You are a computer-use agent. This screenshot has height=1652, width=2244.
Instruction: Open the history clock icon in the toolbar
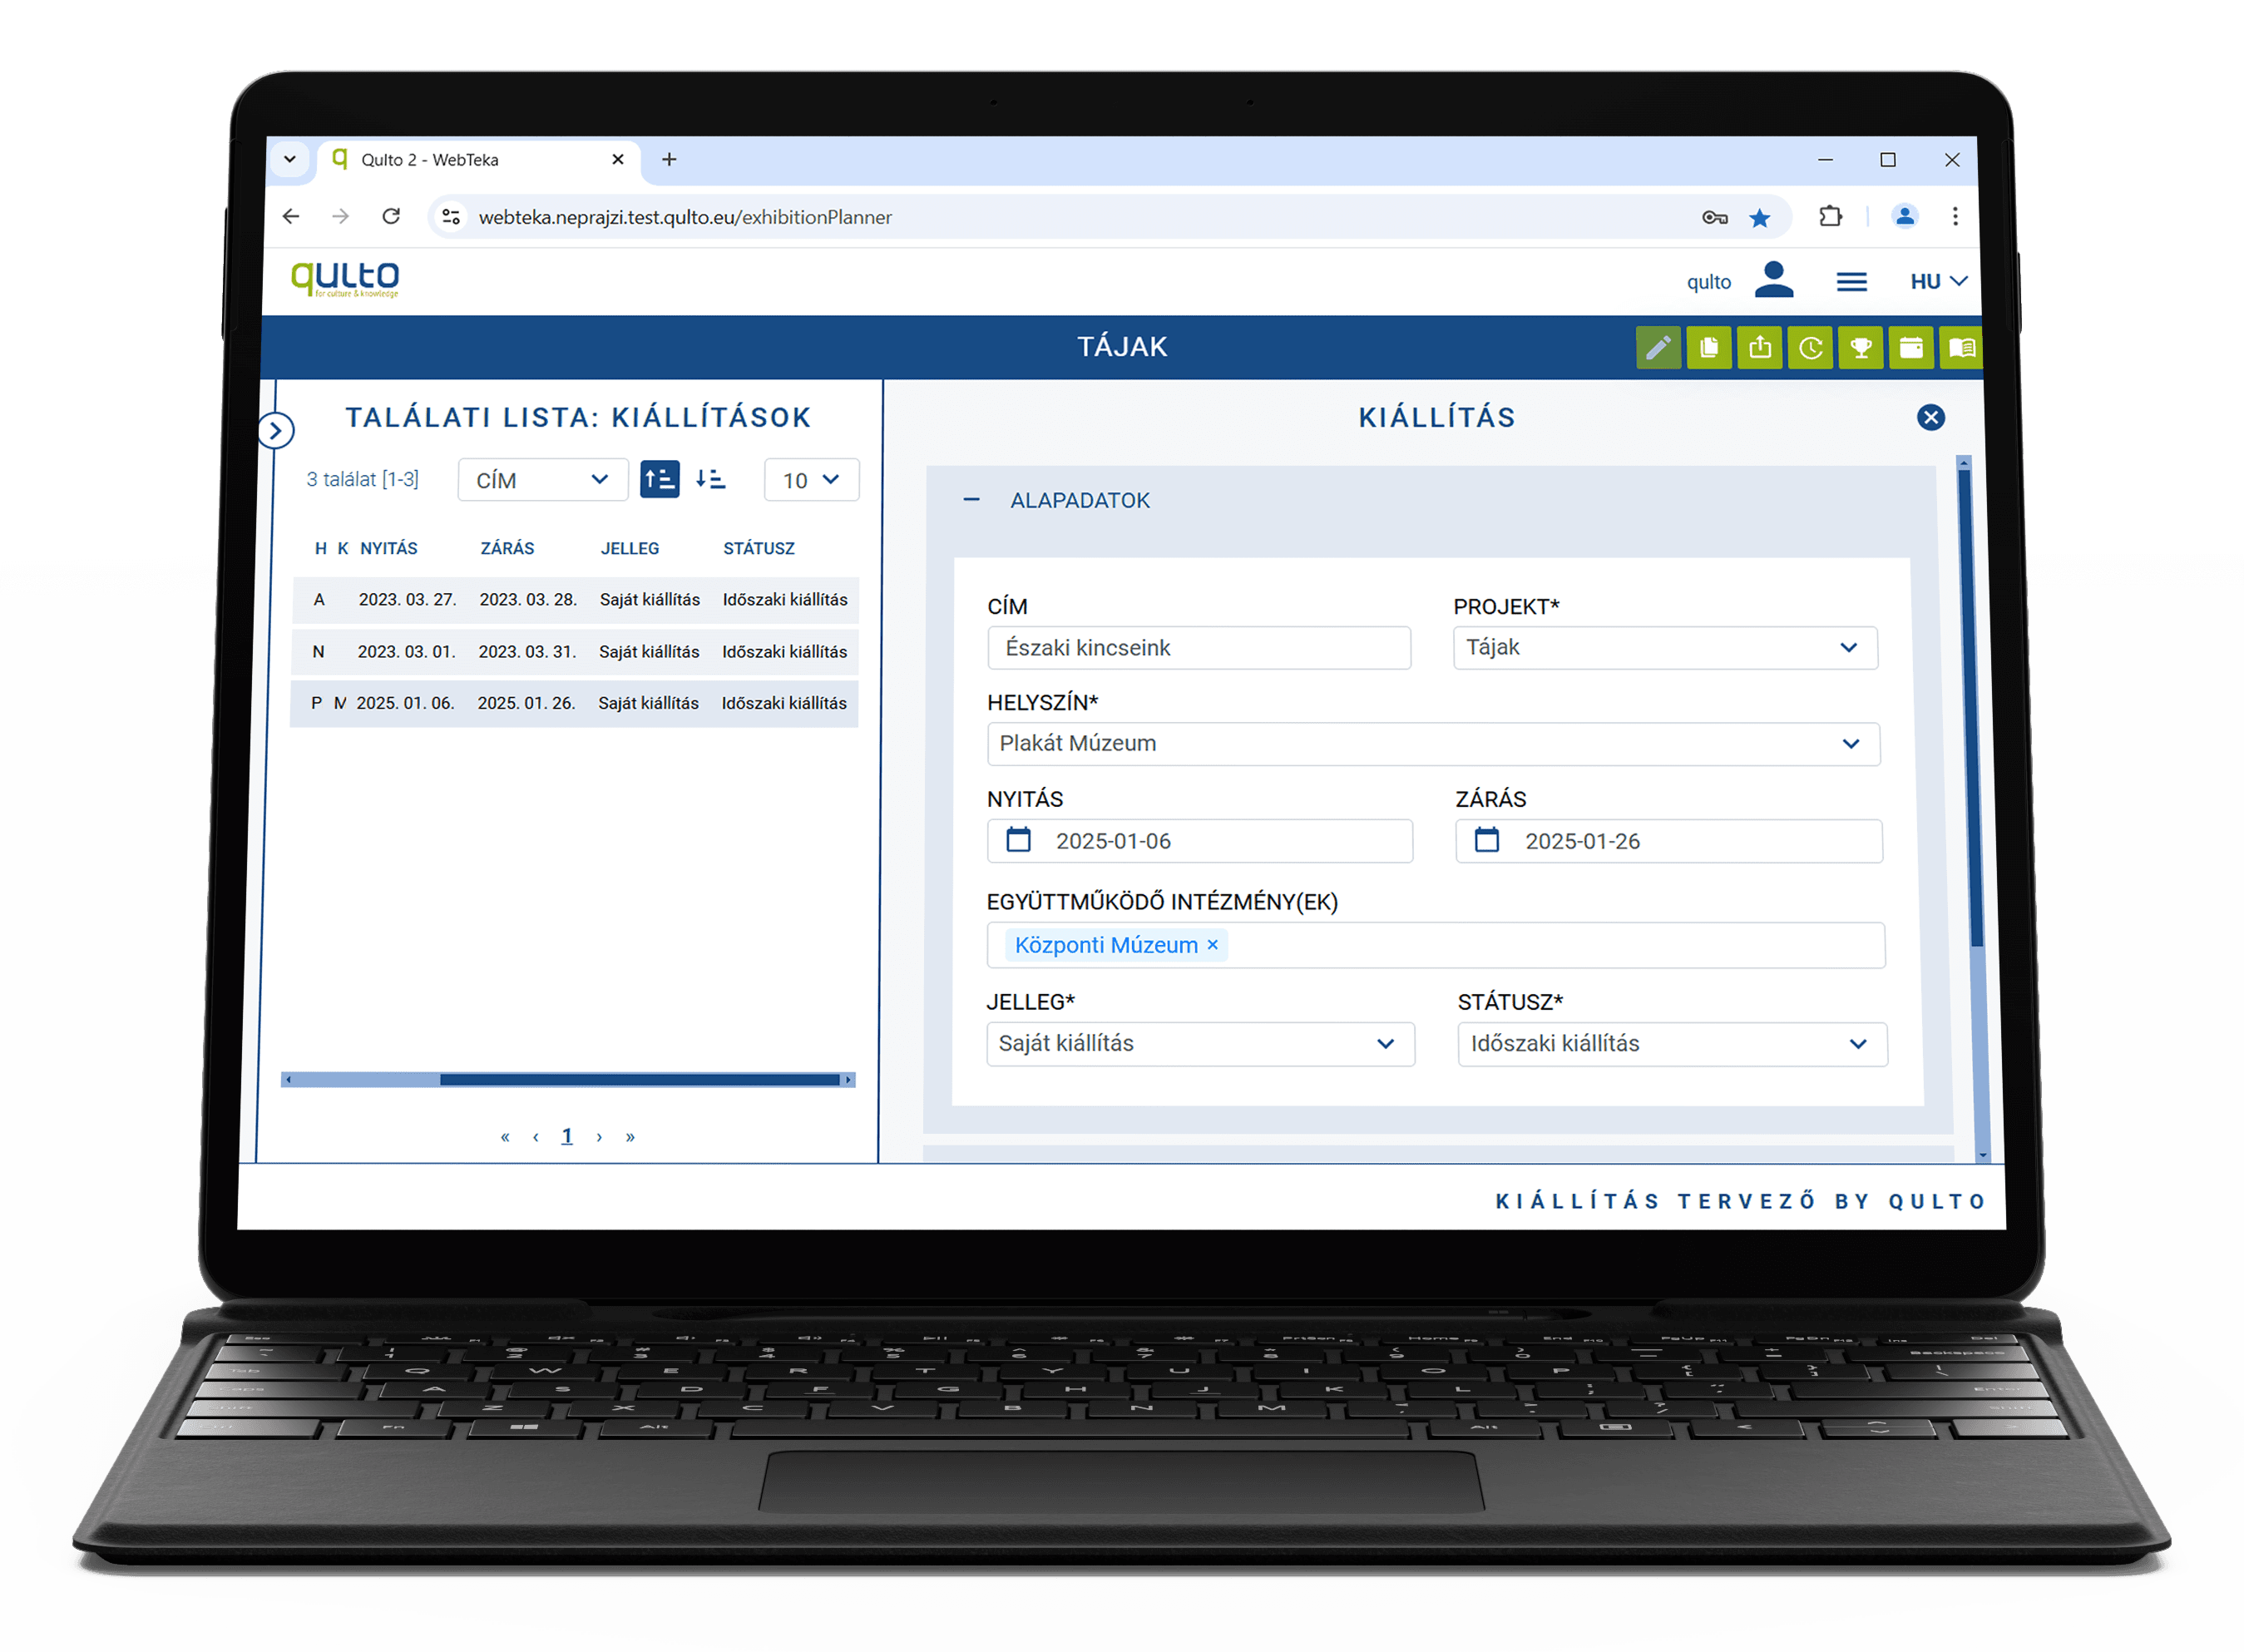pyautogui.click(x=1810, y=348)
